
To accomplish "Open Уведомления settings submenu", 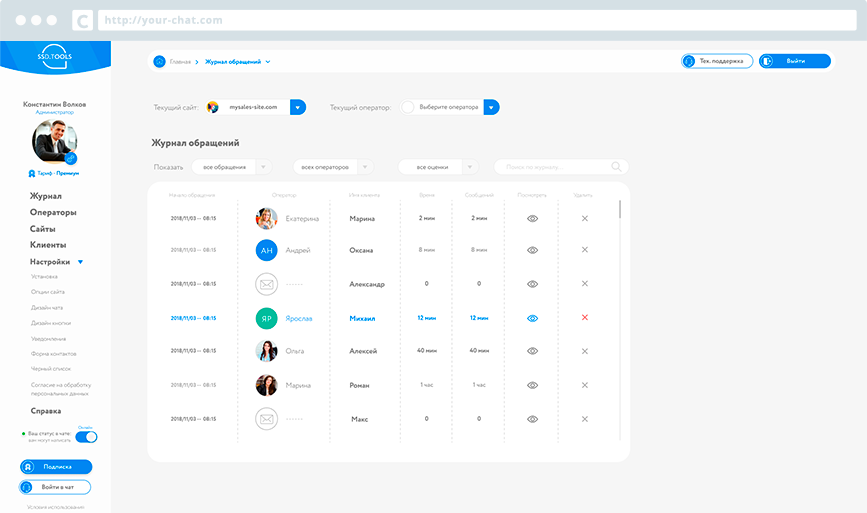I will click(x=49, y=338).
